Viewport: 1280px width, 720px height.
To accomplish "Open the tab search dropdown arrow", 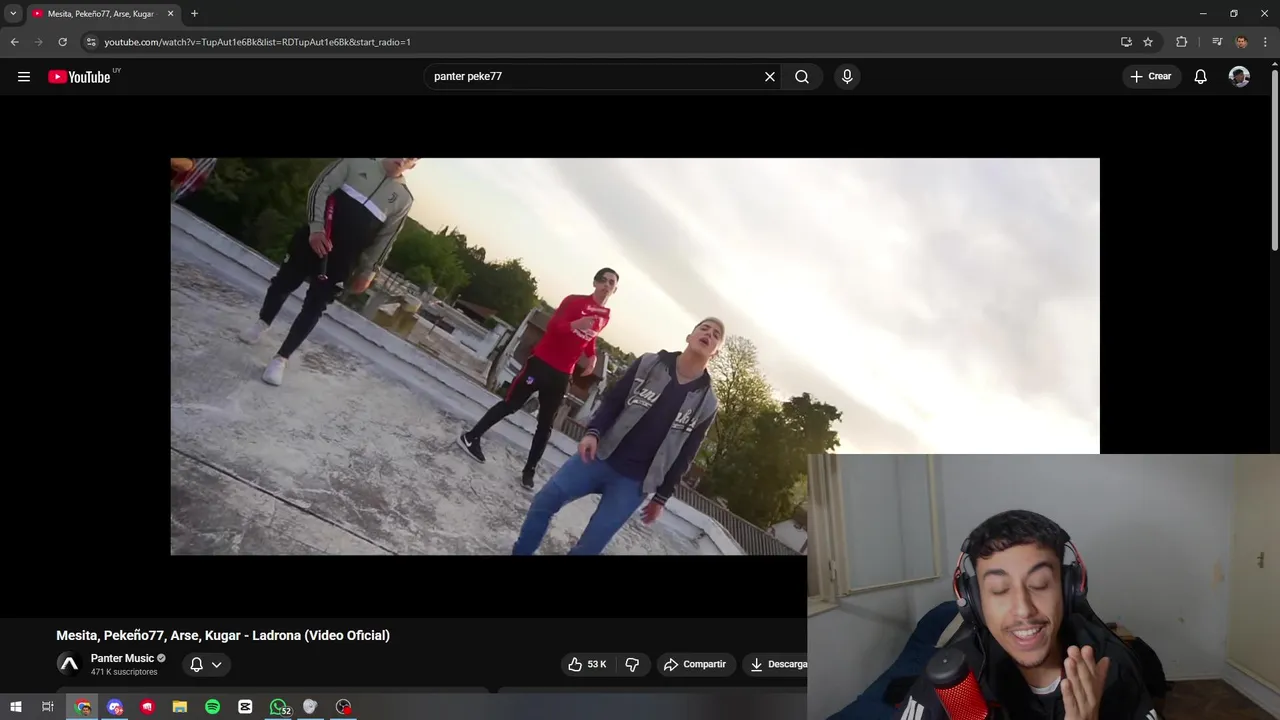I will click(x=13, y=14).
